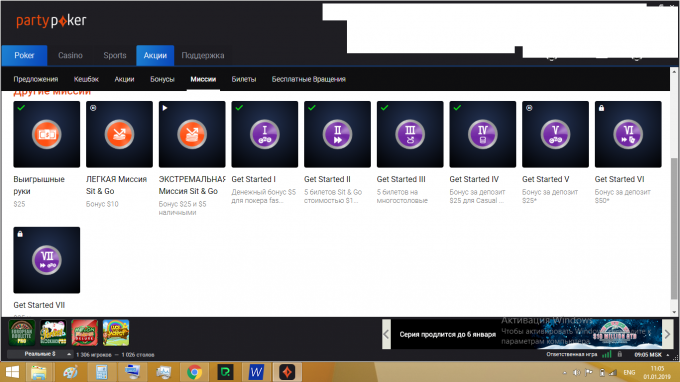The height and width of the screenshot is (382, 680).
Task: Open the locked Get Started VII tile
Action: [46, 260]
